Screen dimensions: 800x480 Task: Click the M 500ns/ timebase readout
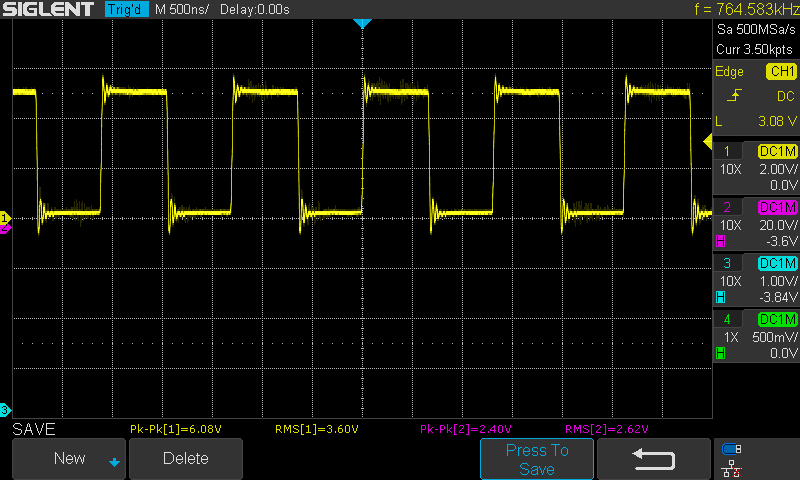tap(182, 9)
